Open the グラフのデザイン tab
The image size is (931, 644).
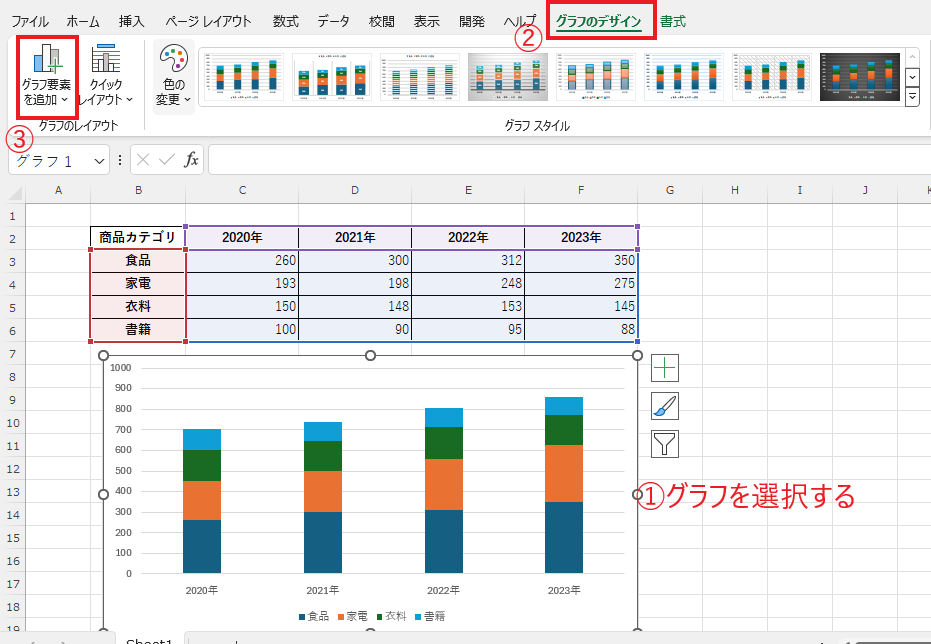click(x=598, y=21)
